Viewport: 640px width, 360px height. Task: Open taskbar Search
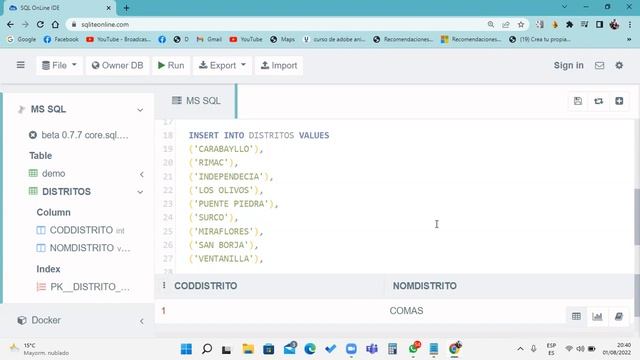tap(207, 349)
